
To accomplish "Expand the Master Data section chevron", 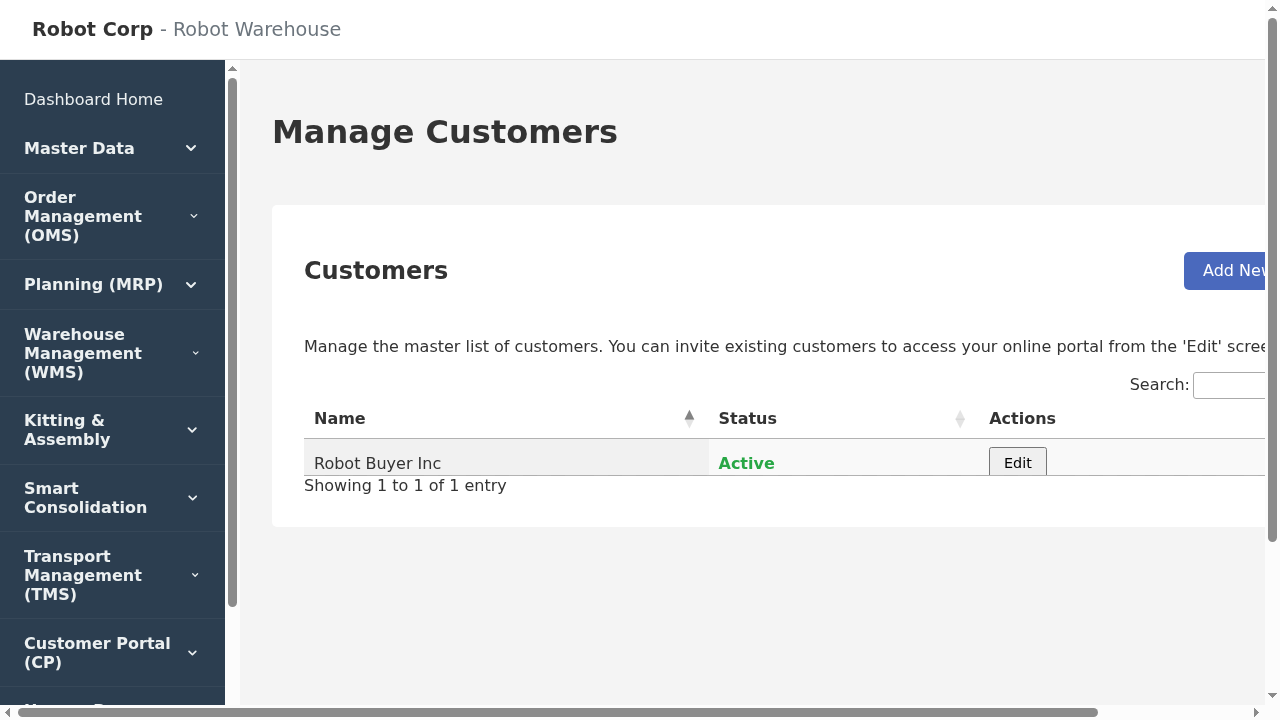I will point(191,148).
